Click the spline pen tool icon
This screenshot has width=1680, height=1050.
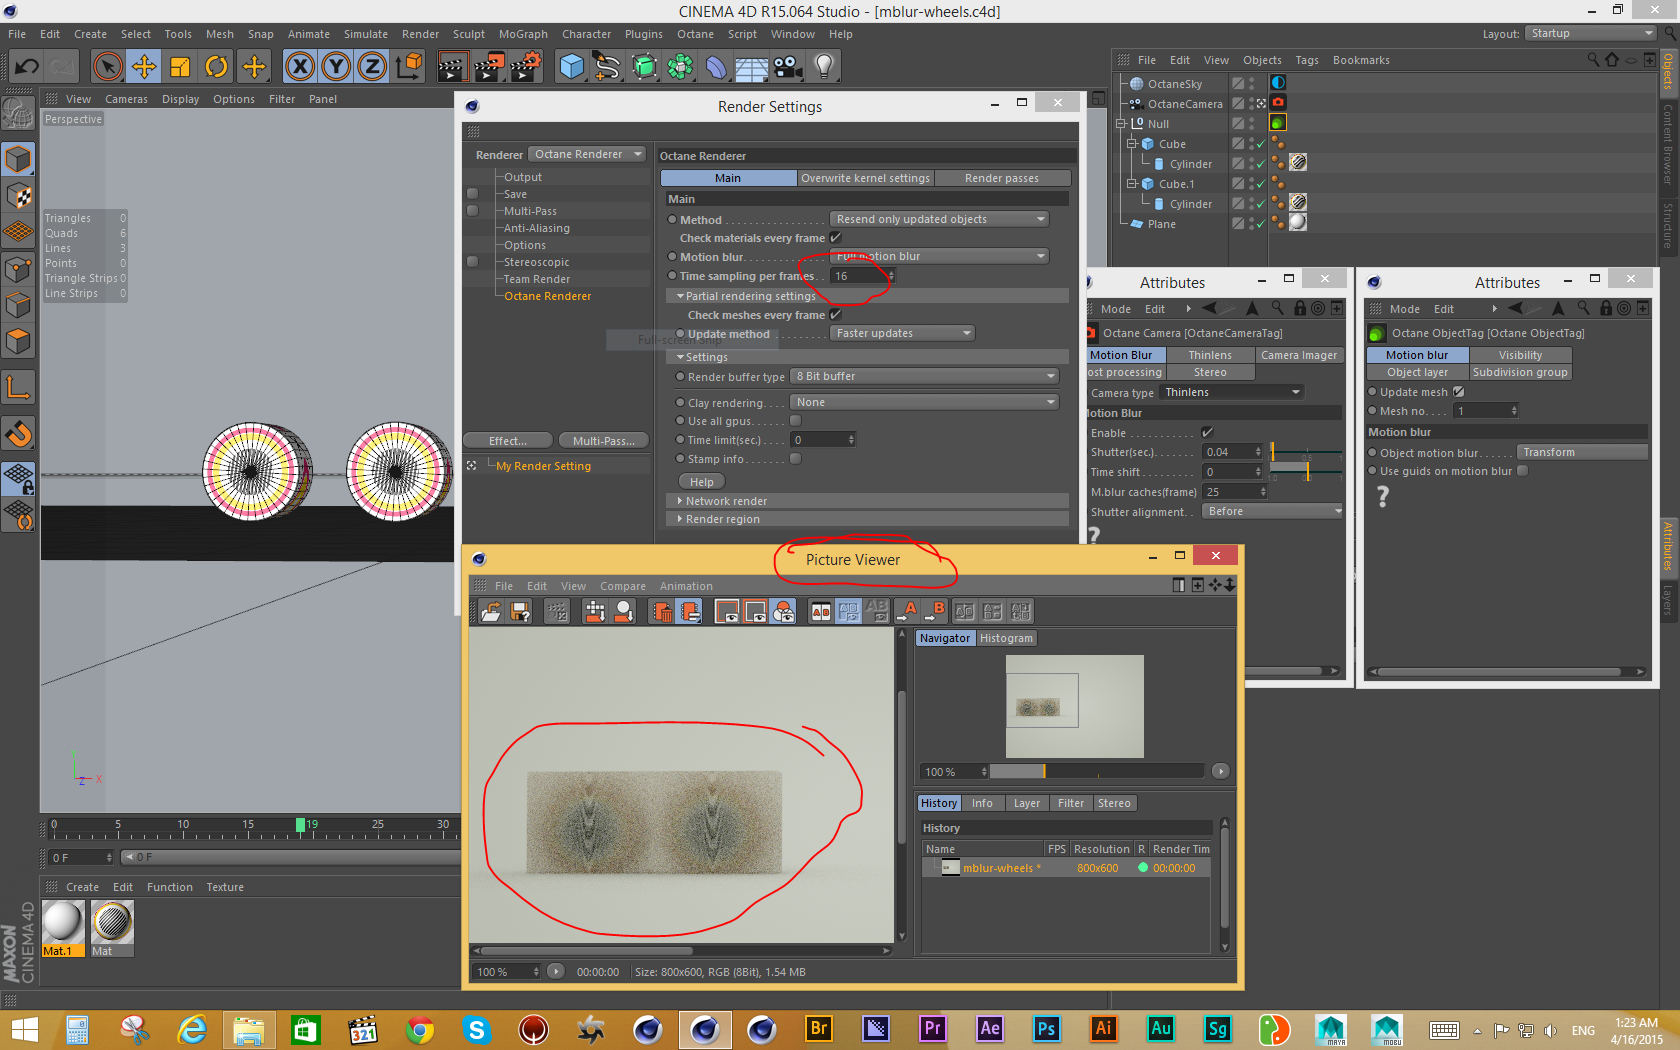pos(608,67)
